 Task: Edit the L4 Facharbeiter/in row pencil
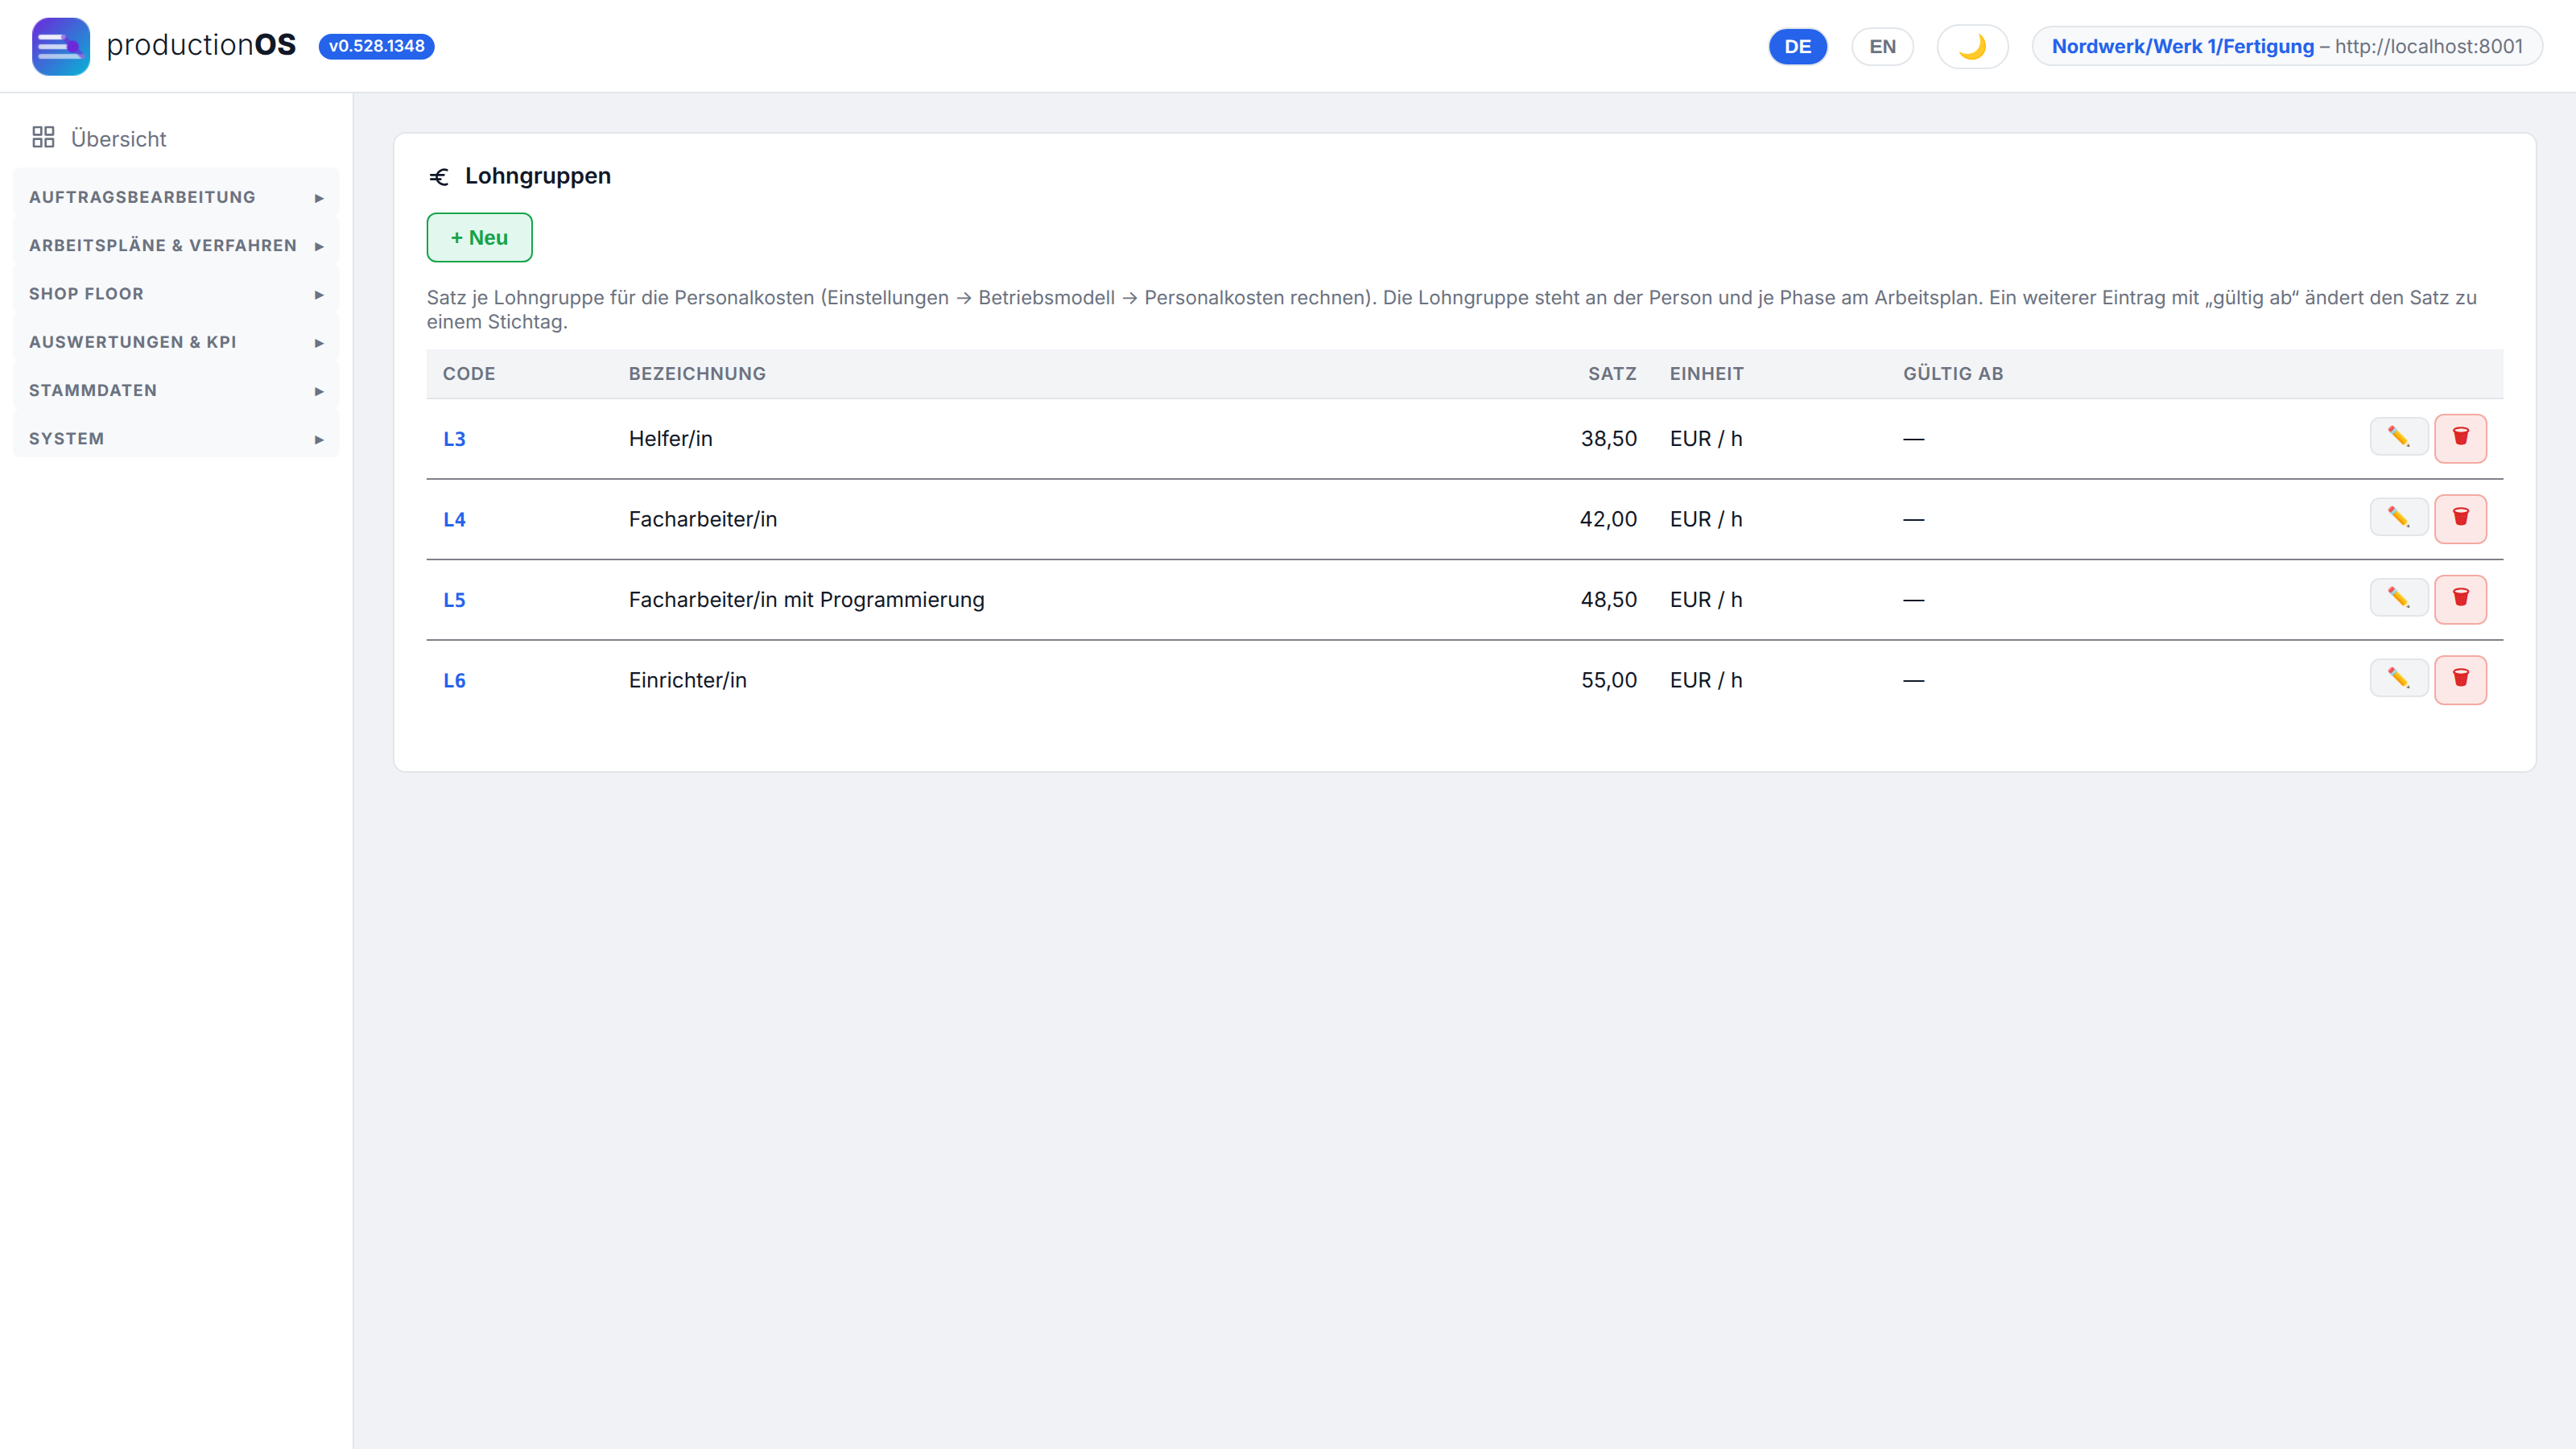click(x=2399, y=518)
